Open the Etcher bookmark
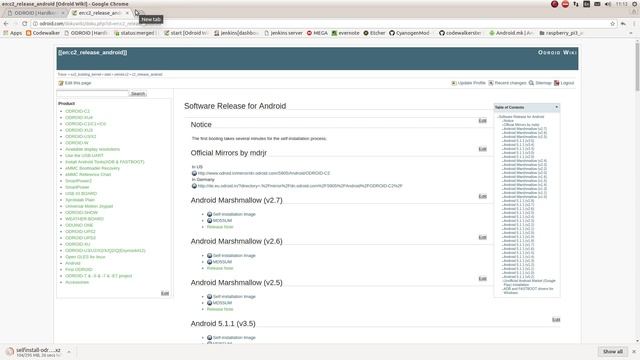This screenshot has height=360, width=640. pyautogui.click(x=374, y=33)
